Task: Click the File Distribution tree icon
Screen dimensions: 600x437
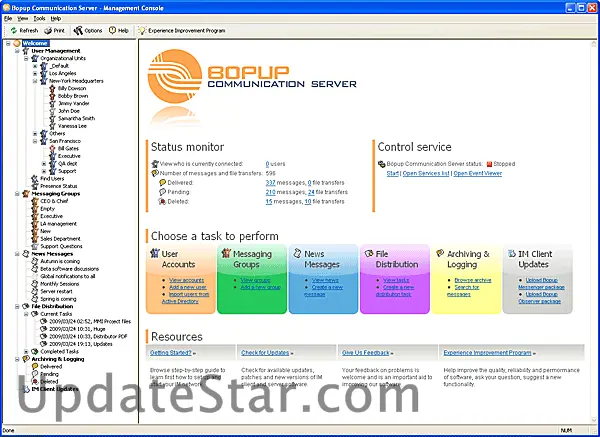Action: (26, 307)
